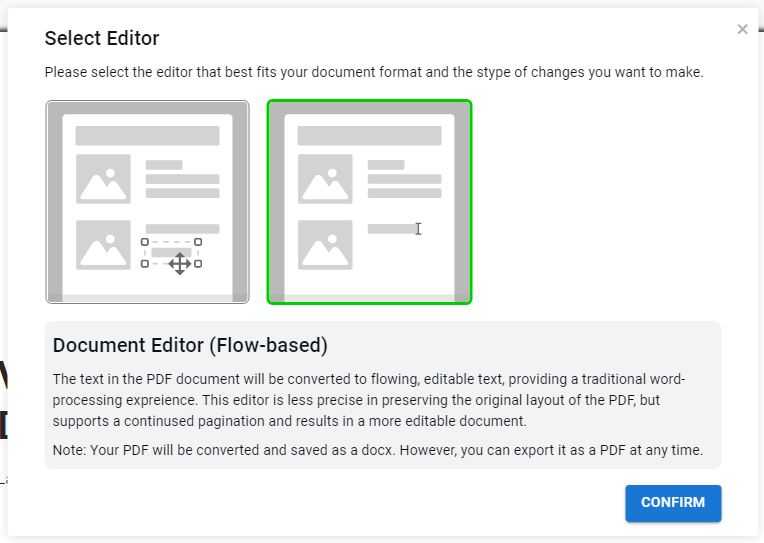Click the note about docx conversion
The image size is (764, 543).
pos(377,450)
